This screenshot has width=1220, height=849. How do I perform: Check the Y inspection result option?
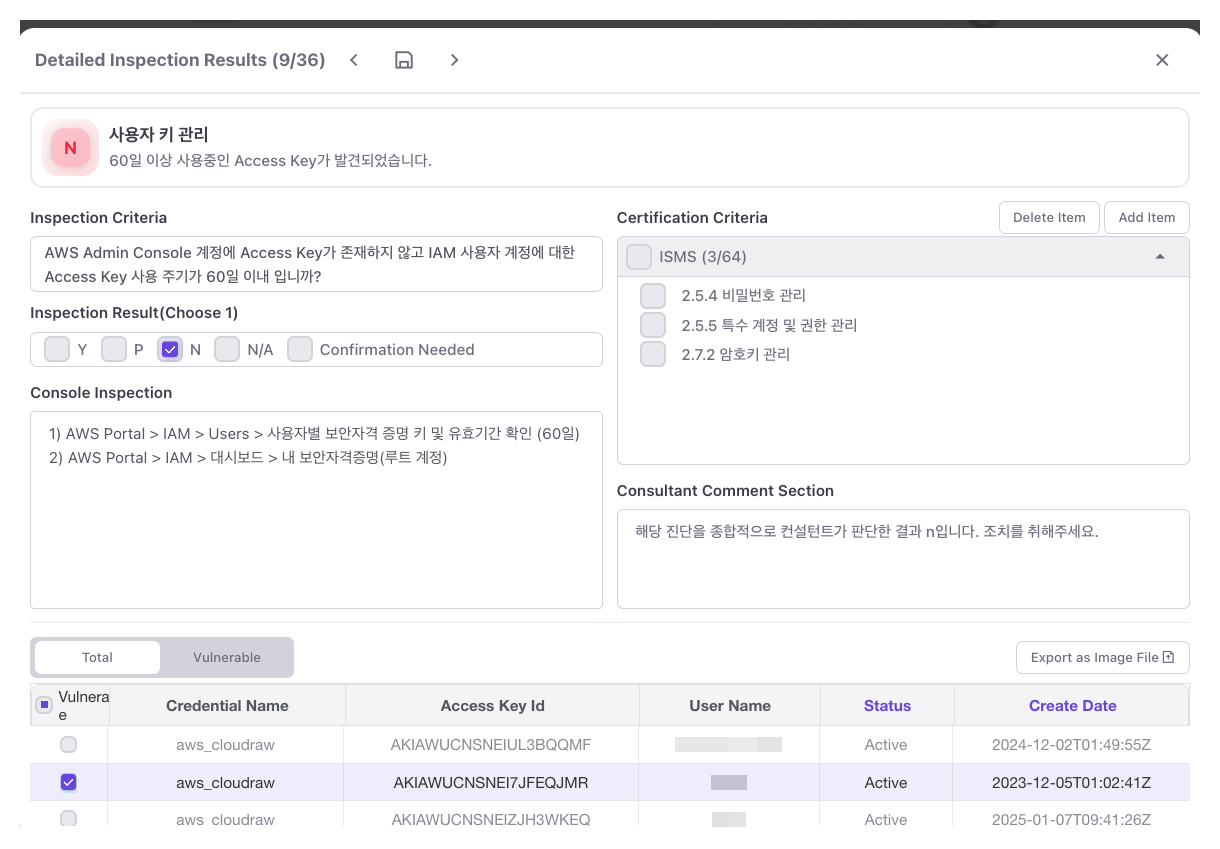[58, 349]
